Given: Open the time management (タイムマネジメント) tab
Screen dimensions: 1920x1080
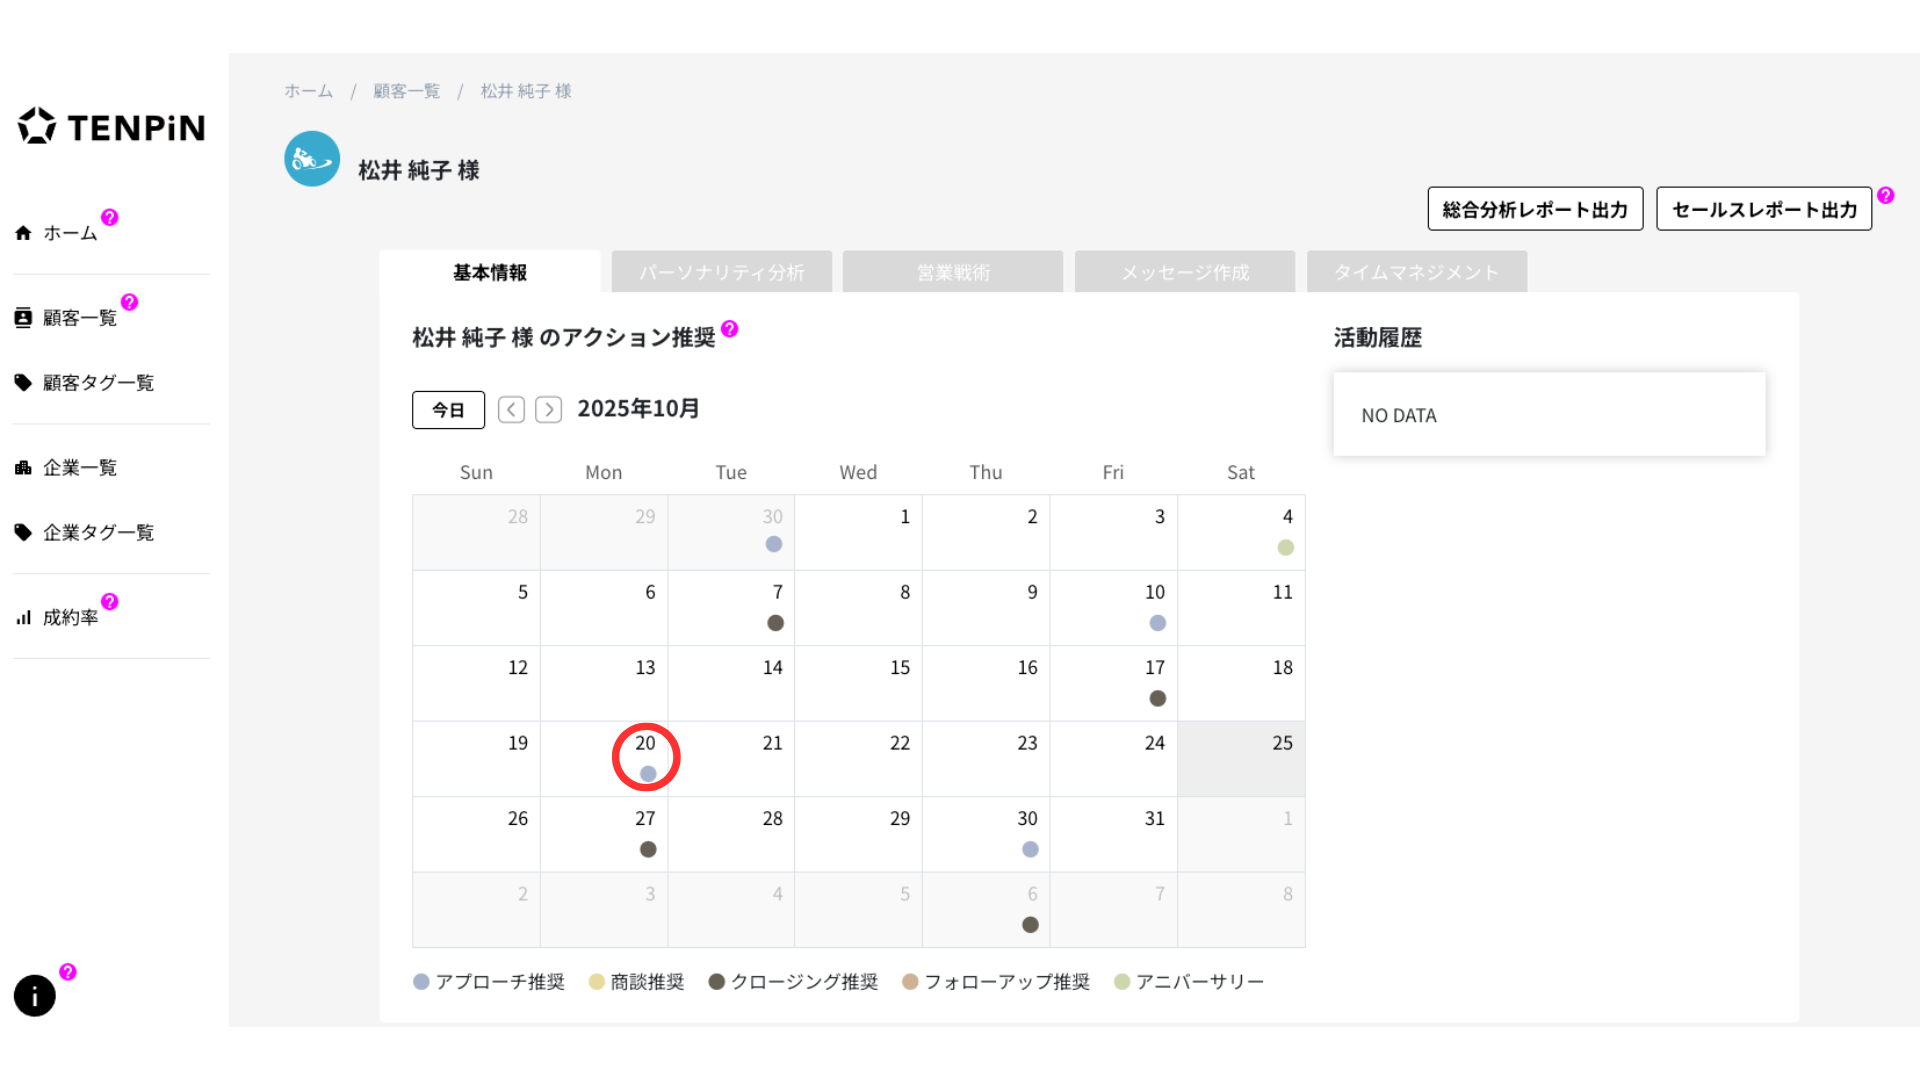Looking at the screenshot, I should click(1416, 272).
